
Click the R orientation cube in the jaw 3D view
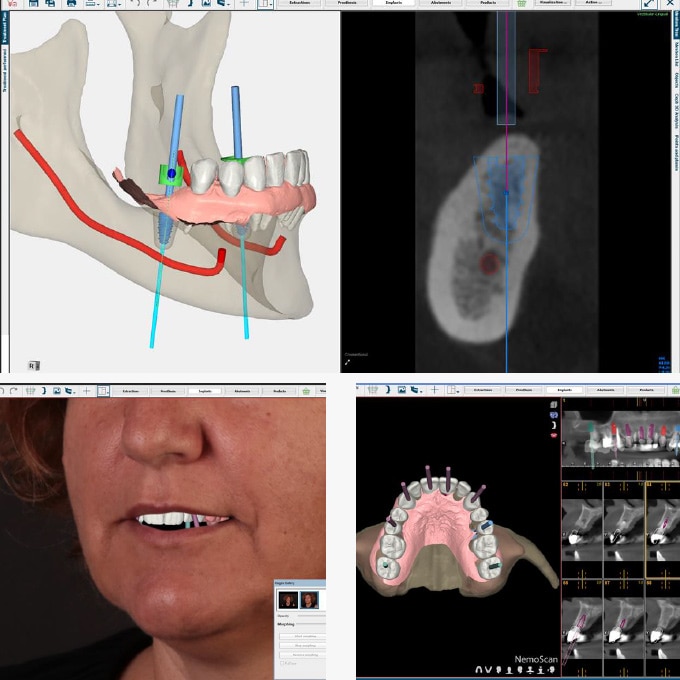[x=33, y=366]
